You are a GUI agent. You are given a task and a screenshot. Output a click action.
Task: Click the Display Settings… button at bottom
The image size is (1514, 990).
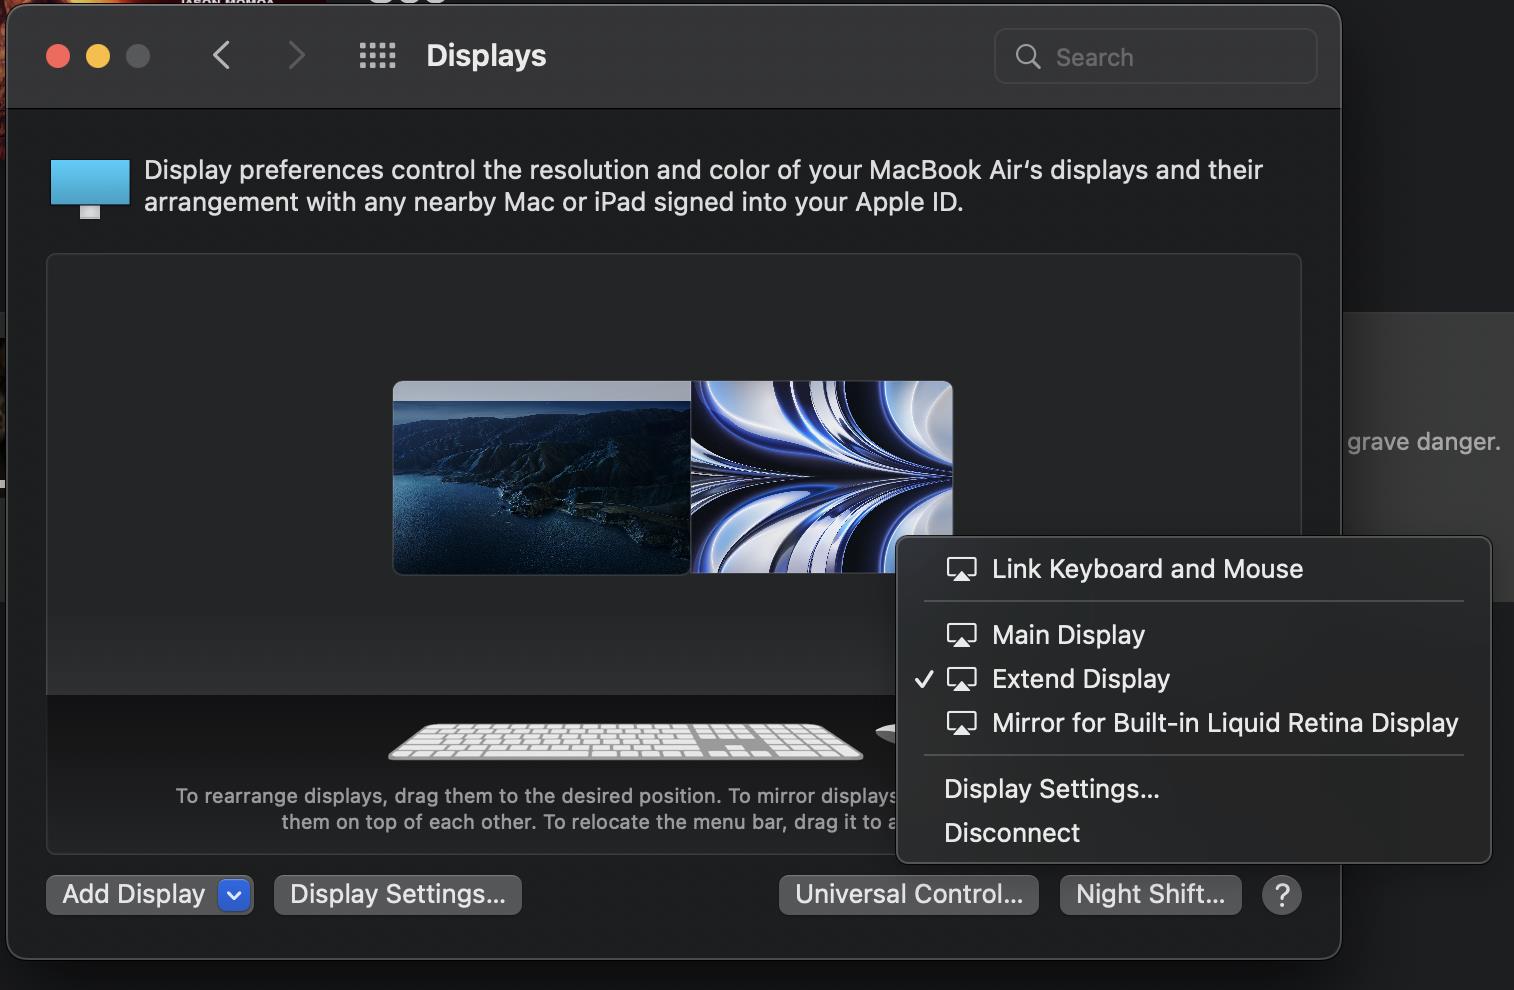pyautogui.click(x=397, y=895)
